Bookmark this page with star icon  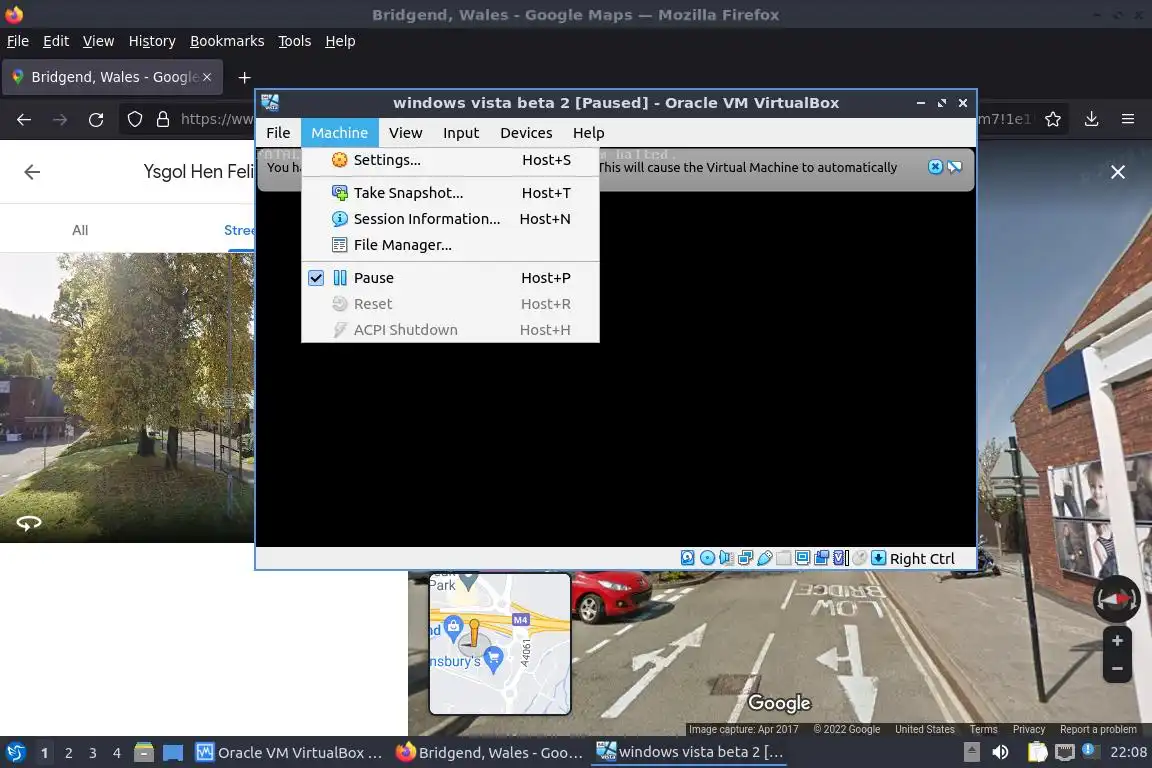pyautogui.click(x=1053, y=119)
